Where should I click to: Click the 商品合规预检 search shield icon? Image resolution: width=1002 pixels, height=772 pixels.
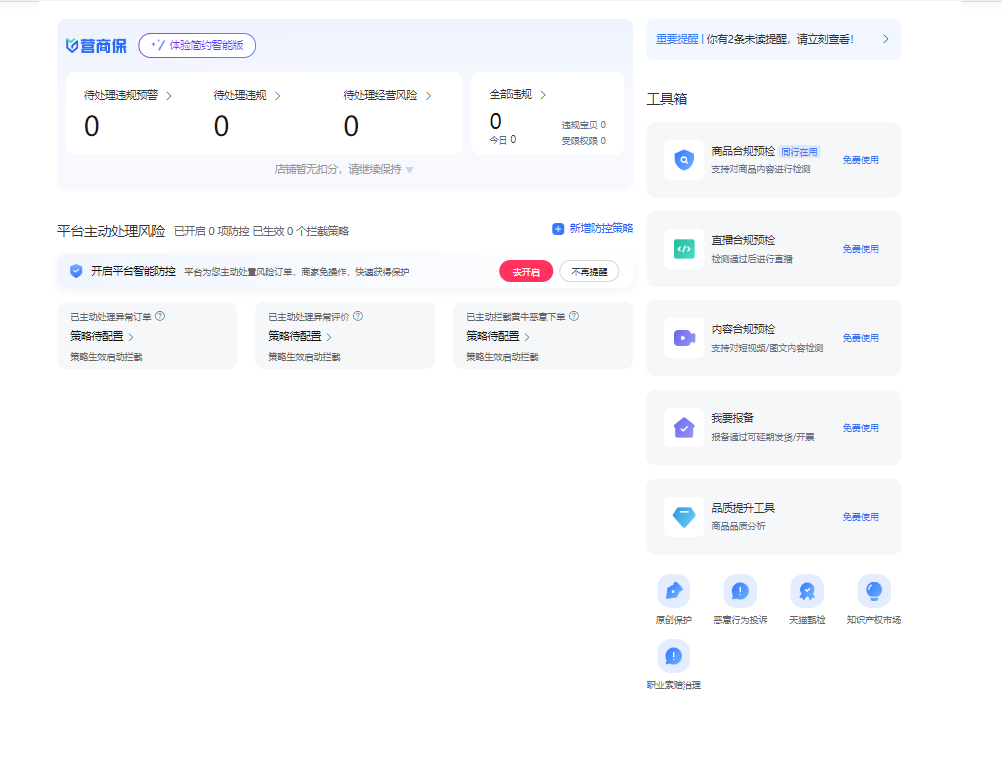683,160
